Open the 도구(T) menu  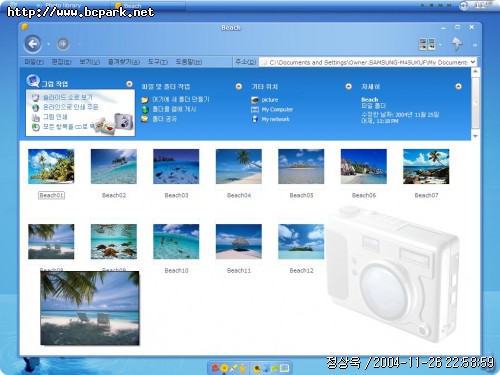point(158,62)
